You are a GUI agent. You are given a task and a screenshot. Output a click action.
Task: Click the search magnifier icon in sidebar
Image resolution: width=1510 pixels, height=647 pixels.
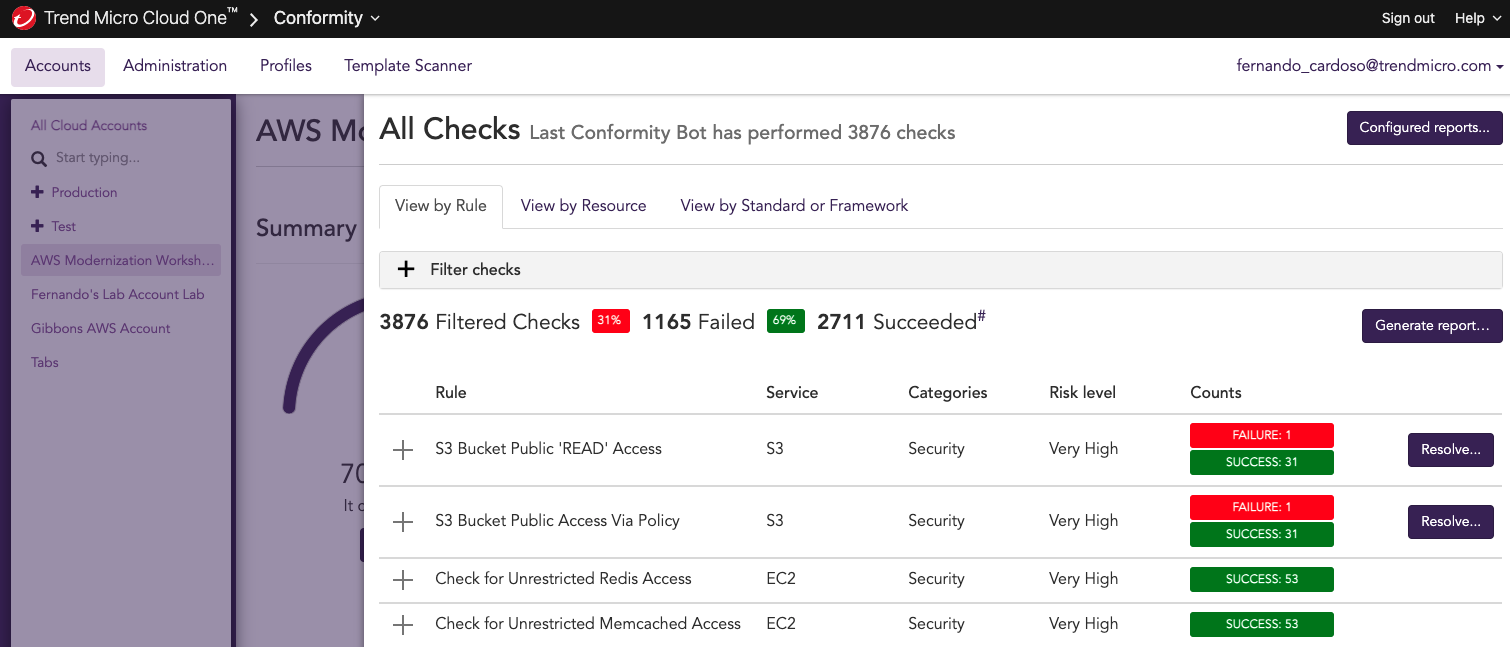click(x=39, y=158)
